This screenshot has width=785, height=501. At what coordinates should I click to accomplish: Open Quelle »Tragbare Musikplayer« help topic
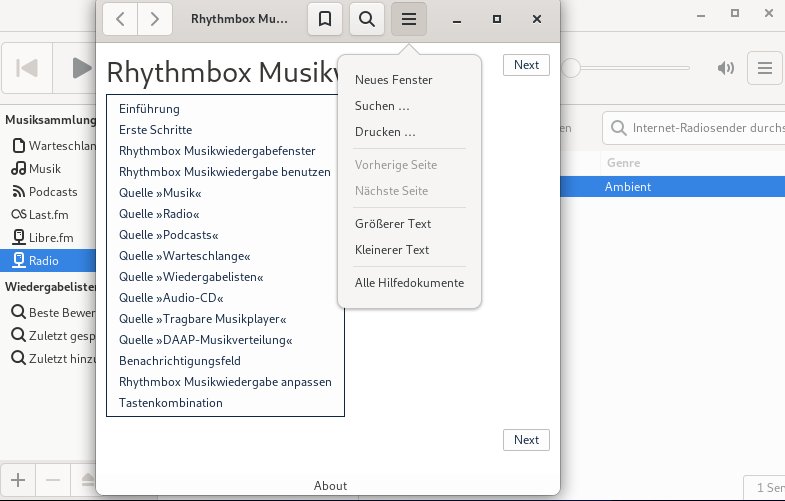(203, 319)
